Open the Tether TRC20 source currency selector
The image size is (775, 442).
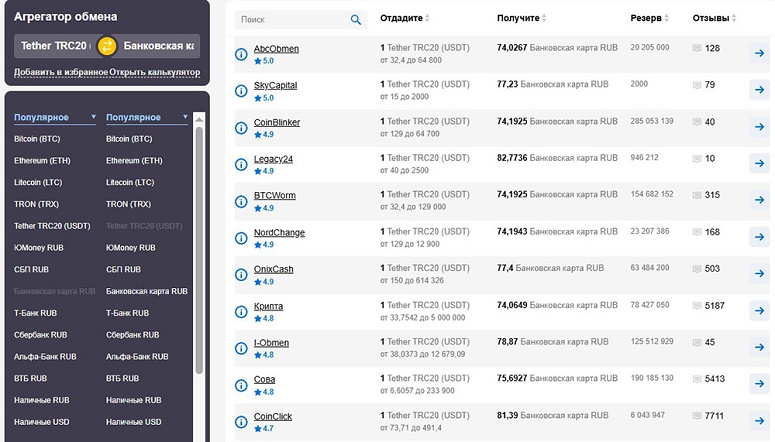[x=56, y=46]
